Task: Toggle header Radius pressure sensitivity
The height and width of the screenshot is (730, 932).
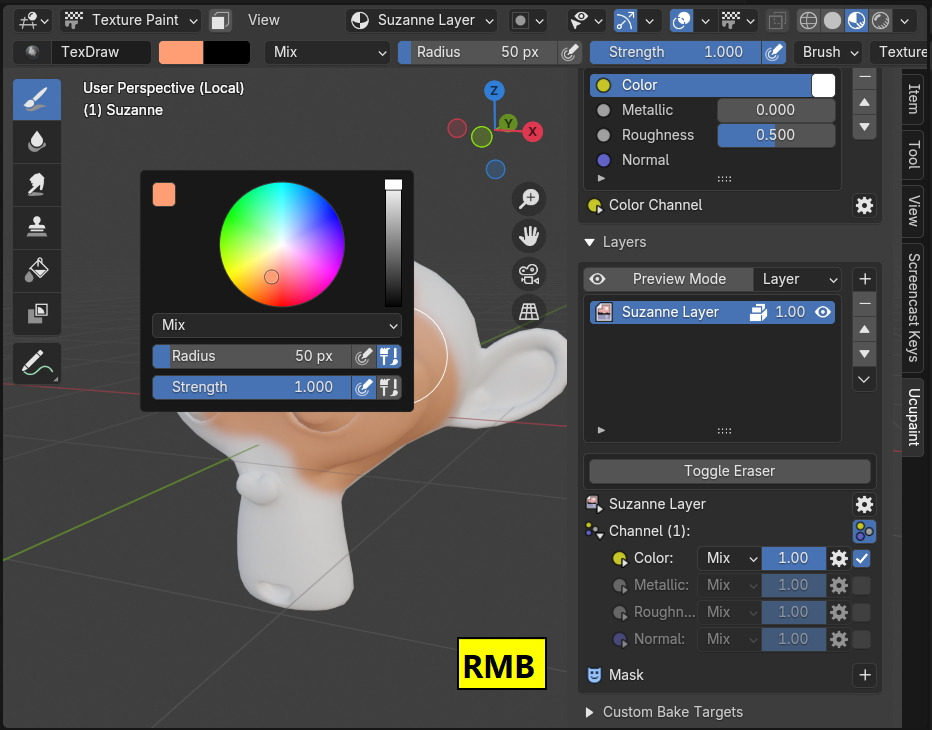Action: point(569,52)
